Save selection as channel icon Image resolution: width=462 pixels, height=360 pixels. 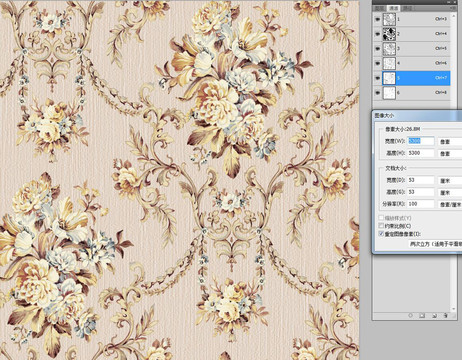(x=422, y=315)
